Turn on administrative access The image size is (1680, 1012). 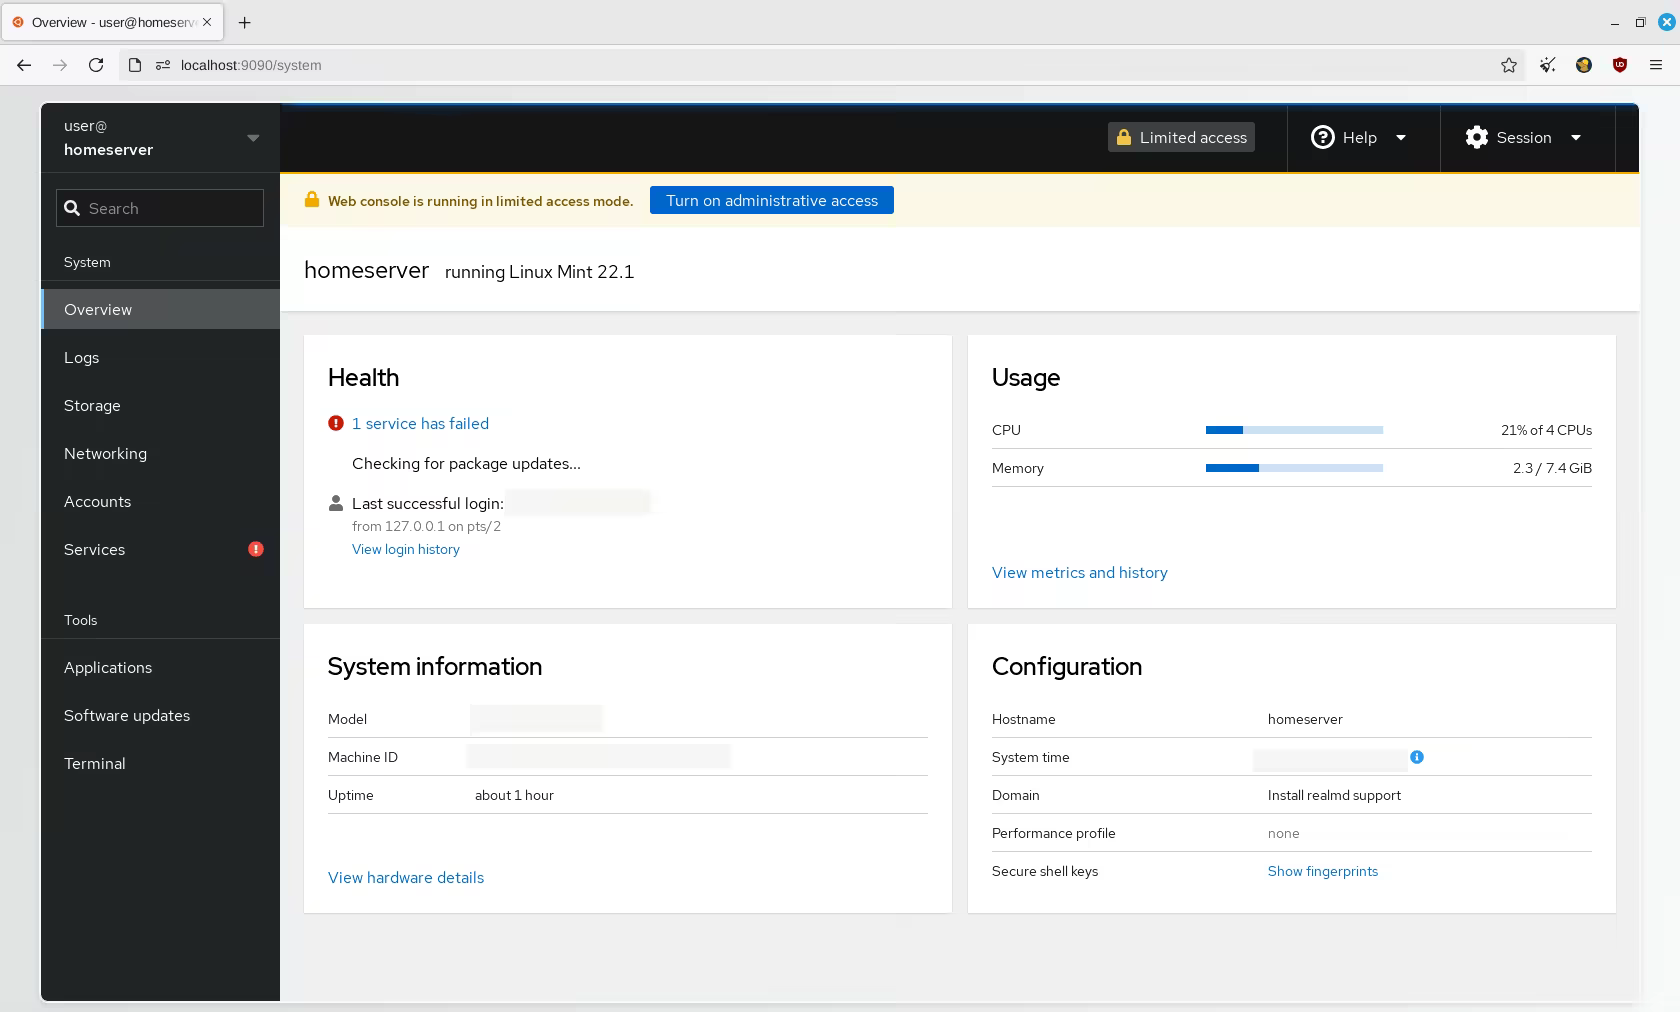pyautogui.click(x=771, y=201)
